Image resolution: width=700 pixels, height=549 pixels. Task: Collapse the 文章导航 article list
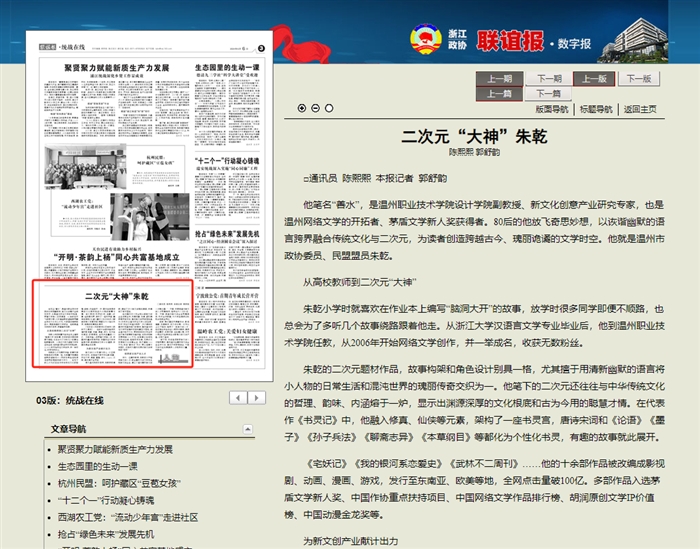pyautogui.click(x=248, y=429)
